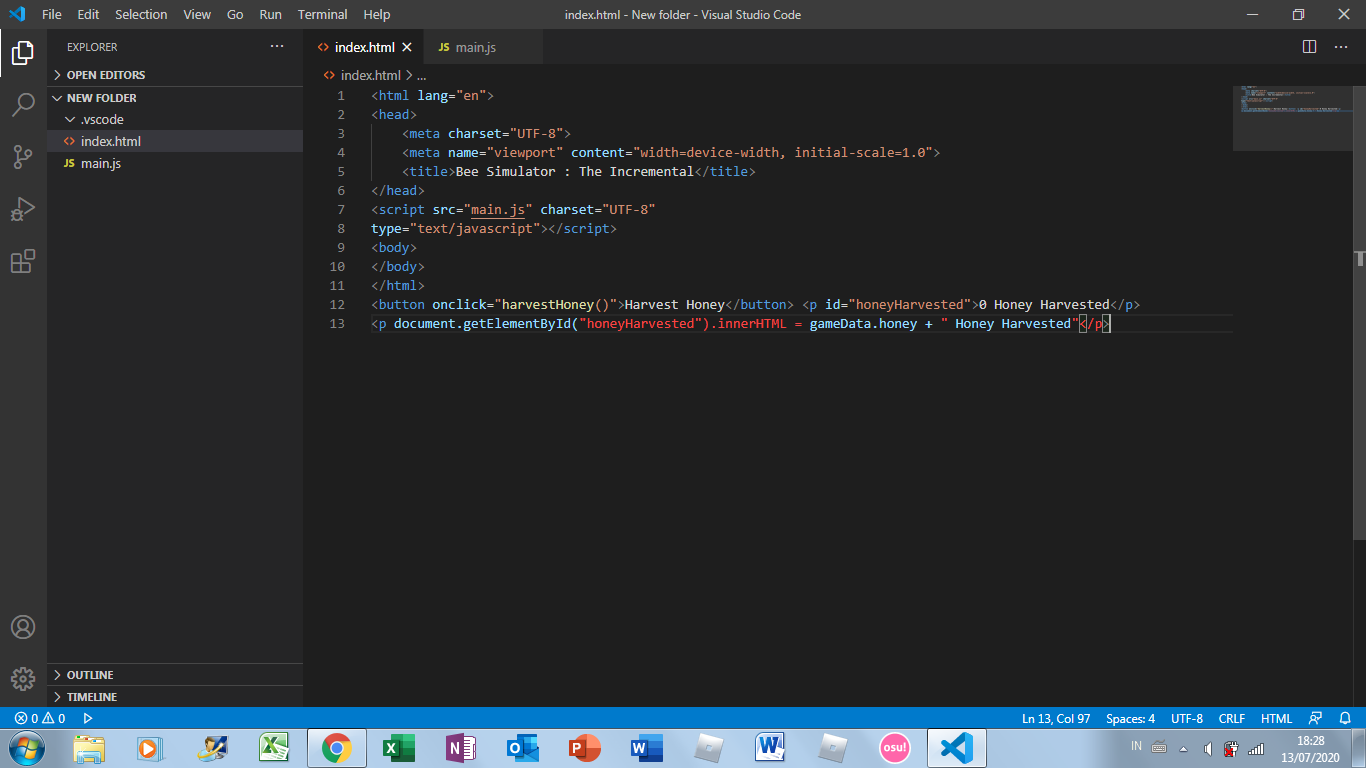This screenshot has width=1366, height=768.
Task: Click the breadcrumb ellipsis after index.html
Action: 422,75
